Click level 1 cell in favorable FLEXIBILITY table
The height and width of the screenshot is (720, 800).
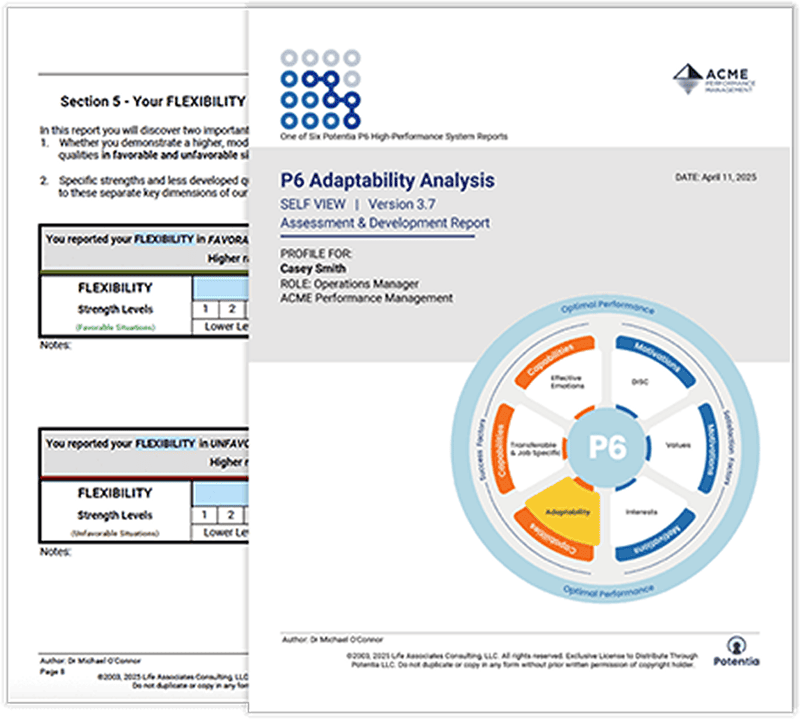point(205,309)
